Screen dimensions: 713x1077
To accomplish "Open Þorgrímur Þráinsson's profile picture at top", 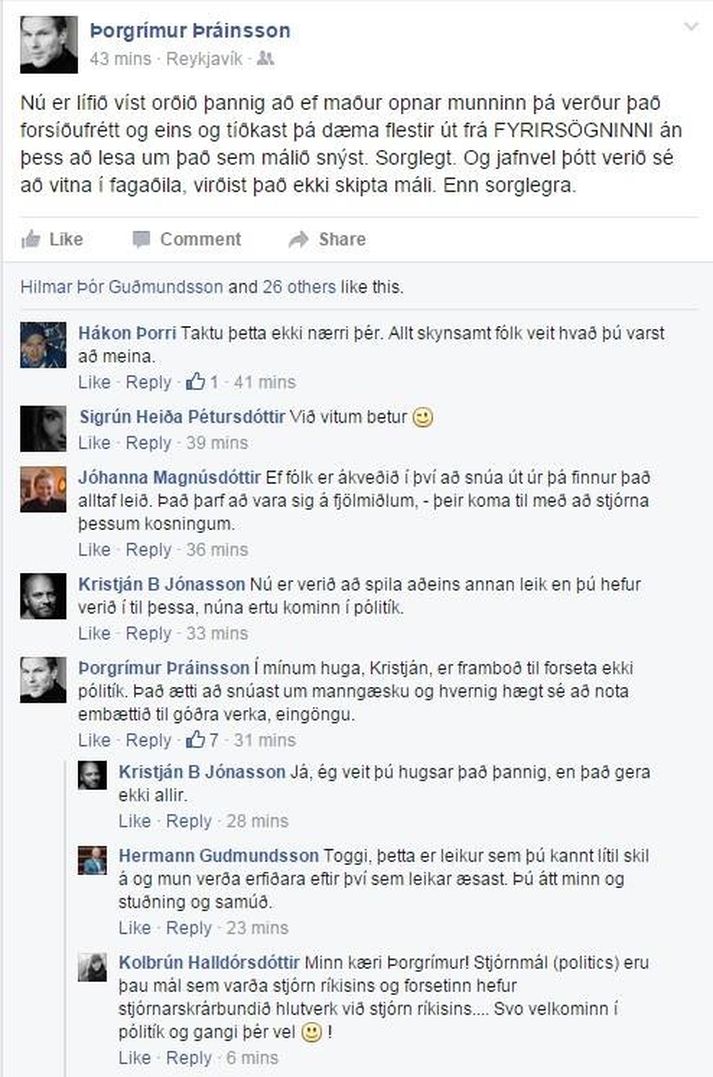I will coord(49,45).
